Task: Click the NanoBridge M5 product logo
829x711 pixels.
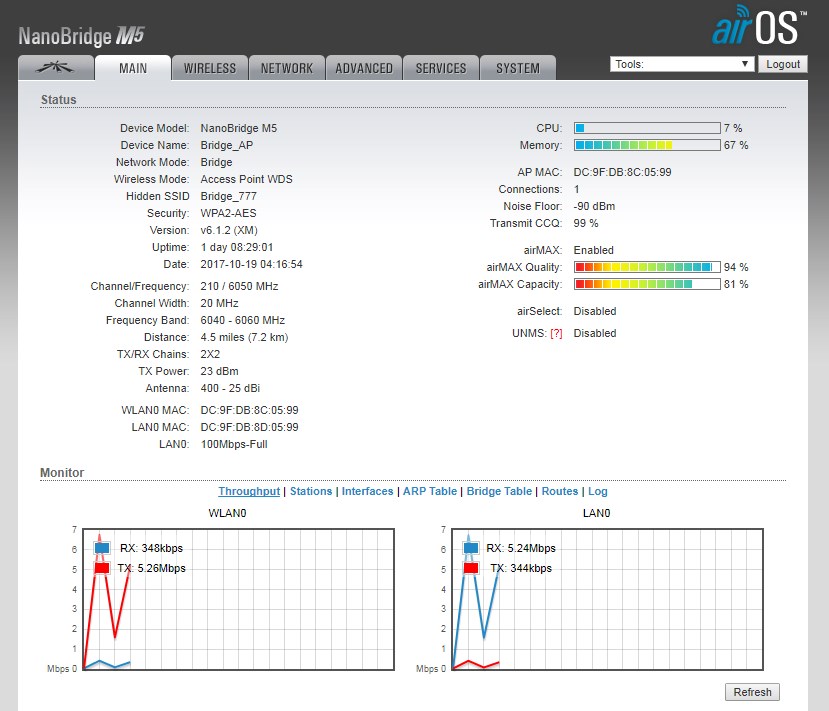Action: 81,36
